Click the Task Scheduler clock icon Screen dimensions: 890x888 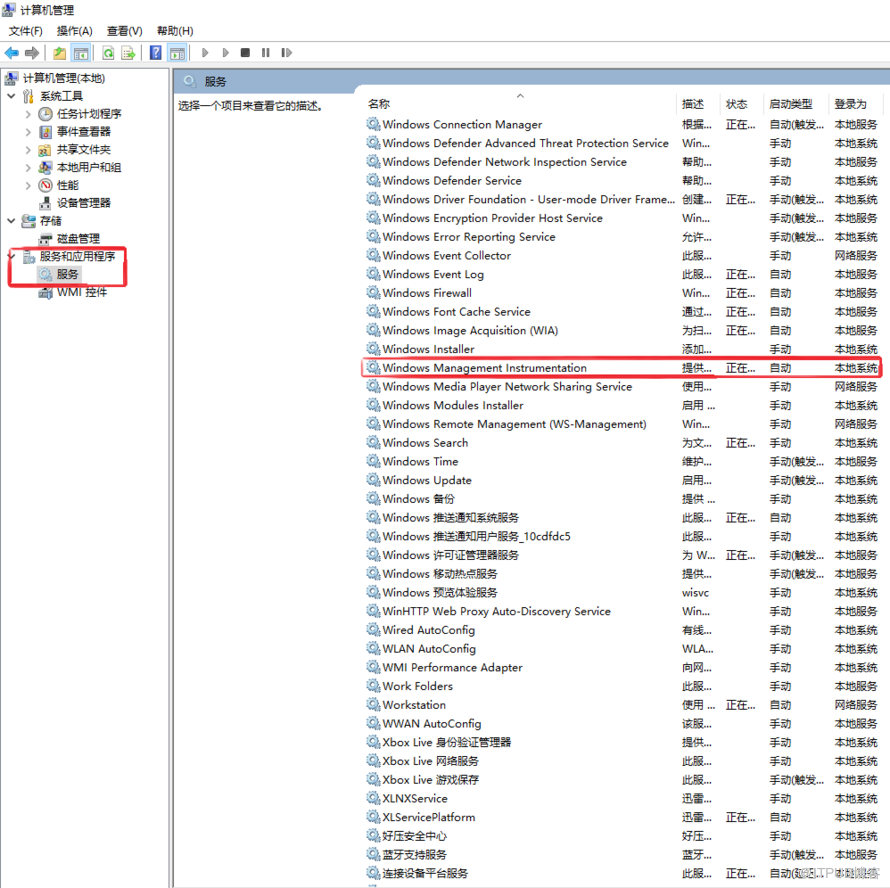coord(45,114)
